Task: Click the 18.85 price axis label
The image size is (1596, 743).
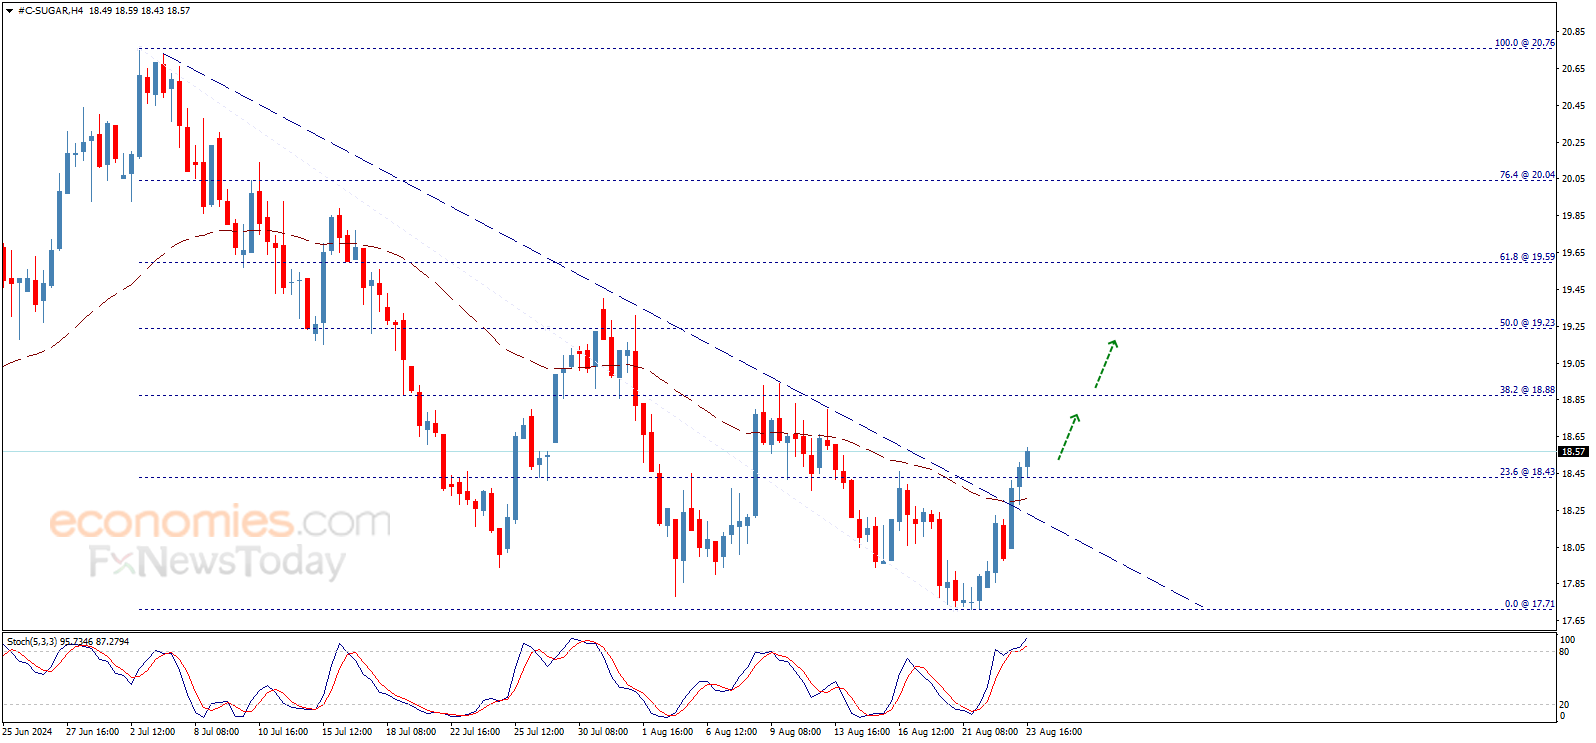Action: point(1573,400)
